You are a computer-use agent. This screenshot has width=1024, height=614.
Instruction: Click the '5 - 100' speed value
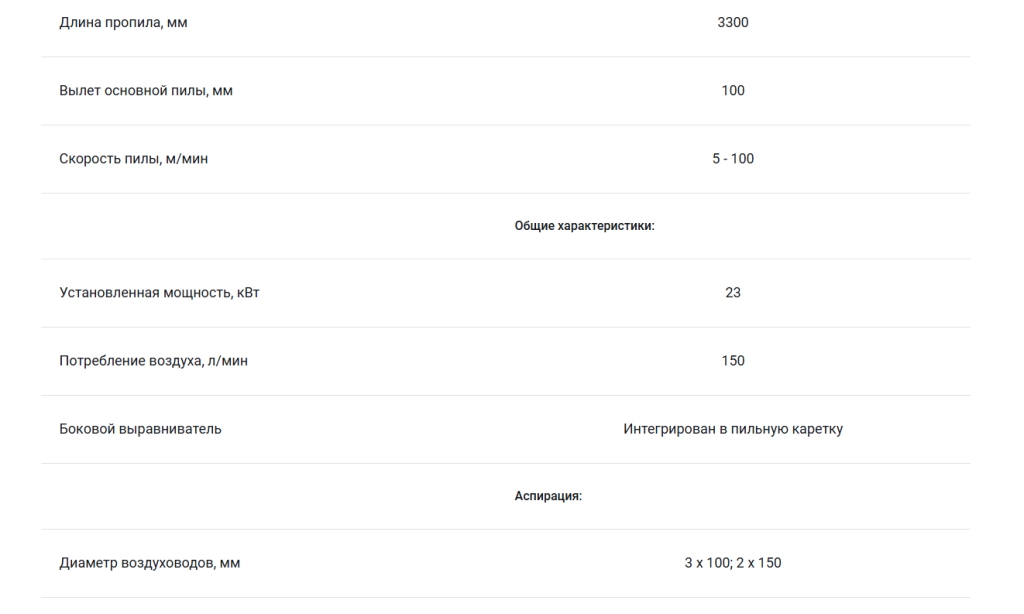(733, 159)
